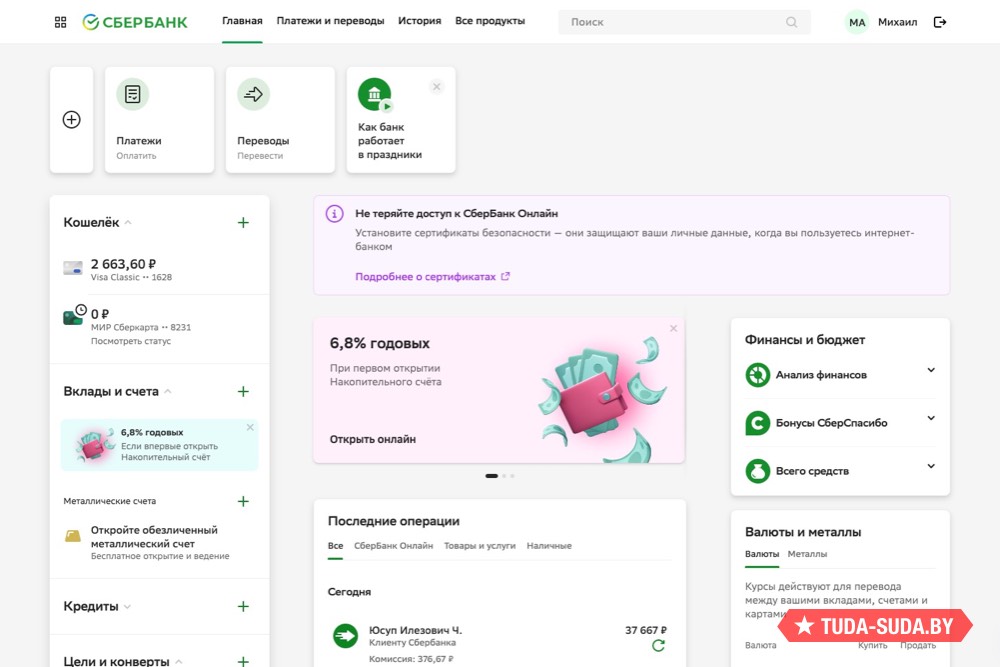Open Платежи и переводы menu
Viewport: 1000px width, 667px height.
[330, 21]
